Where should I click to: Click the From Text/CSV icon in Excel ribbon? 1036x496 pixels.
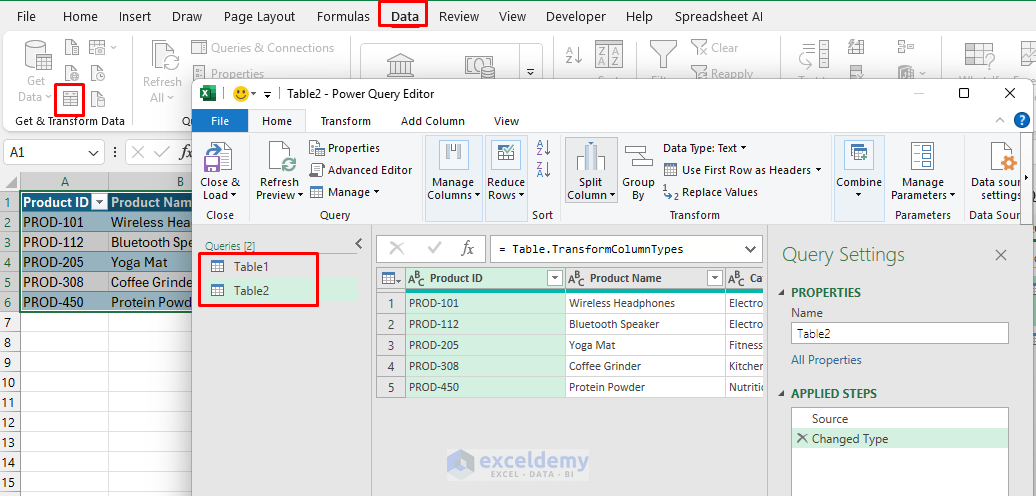pos(71,48)
